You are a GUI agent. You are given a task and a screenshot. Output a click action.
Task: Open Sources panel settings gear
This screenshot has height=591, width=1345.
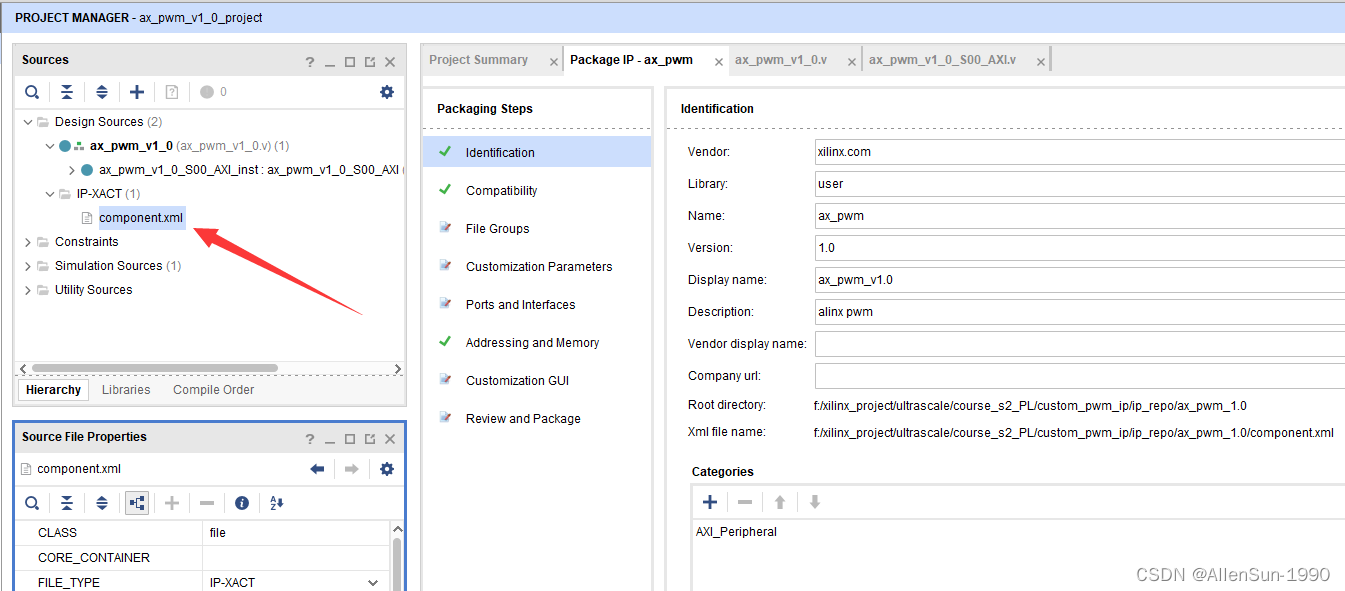coord(387,92)
